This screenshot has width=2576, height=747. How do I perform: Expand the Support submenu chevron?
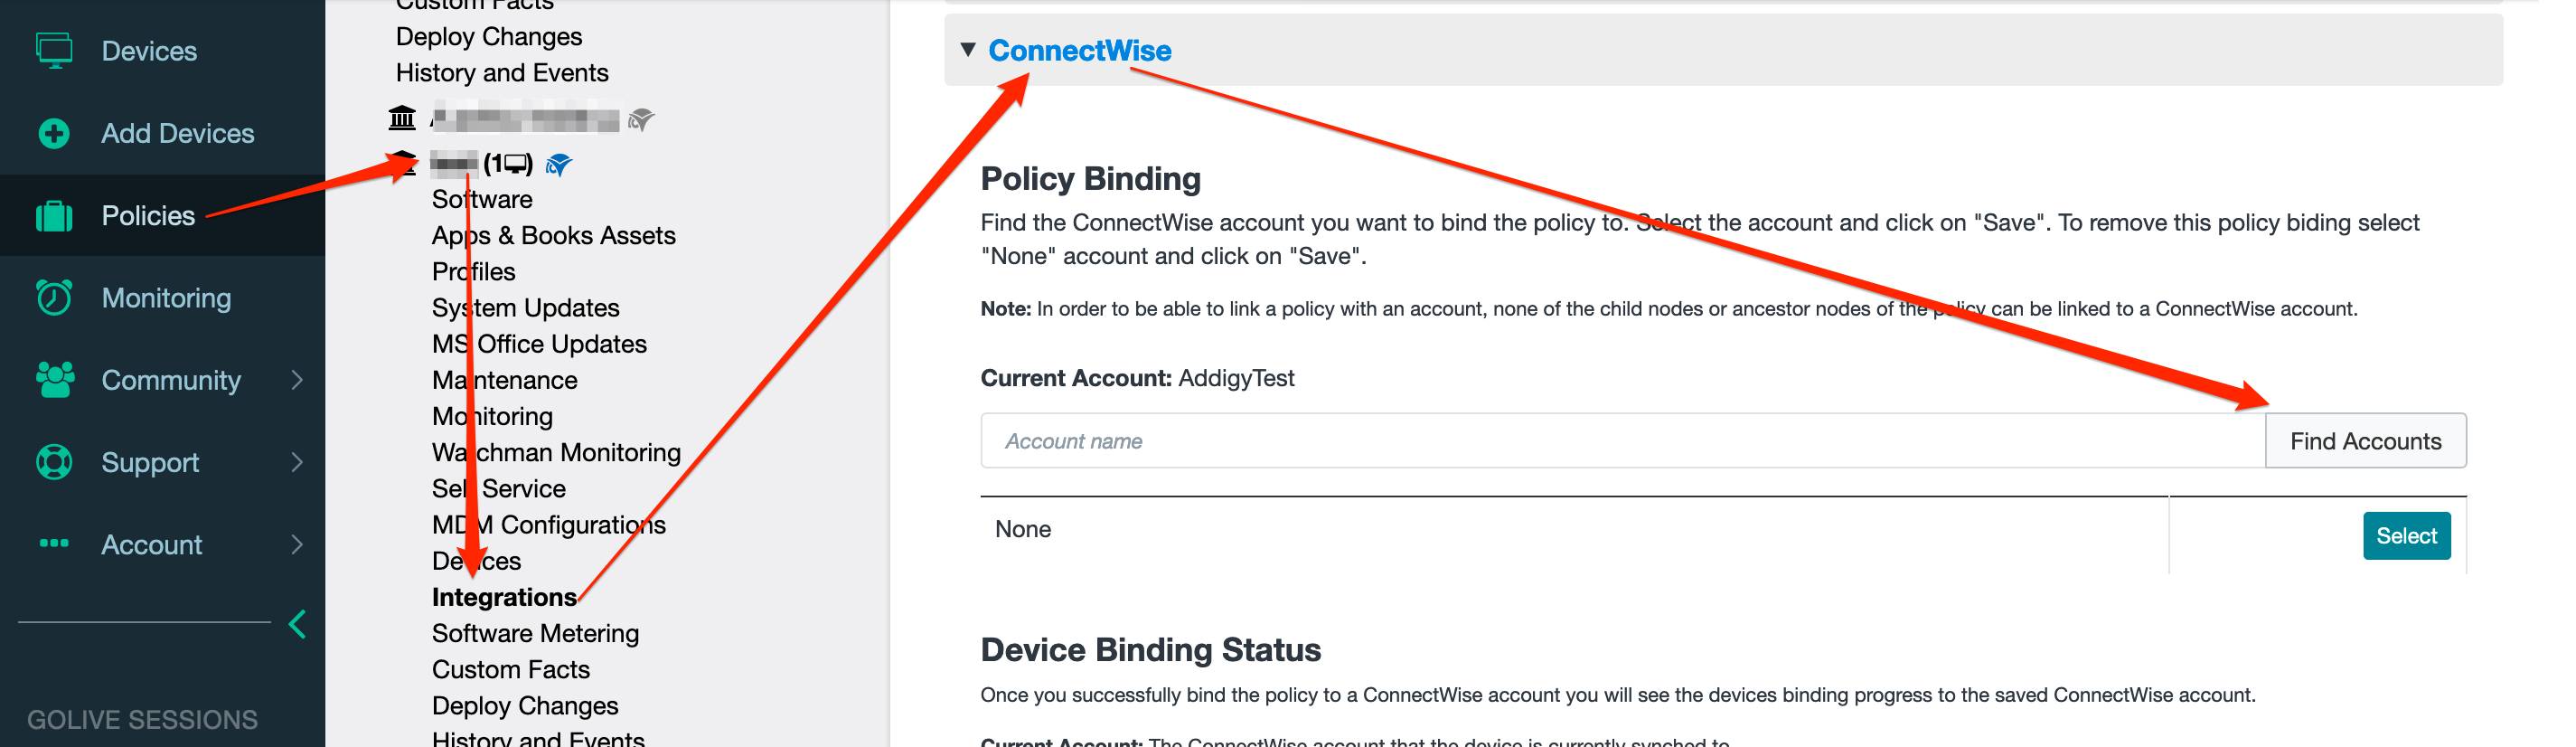[297, 461]
